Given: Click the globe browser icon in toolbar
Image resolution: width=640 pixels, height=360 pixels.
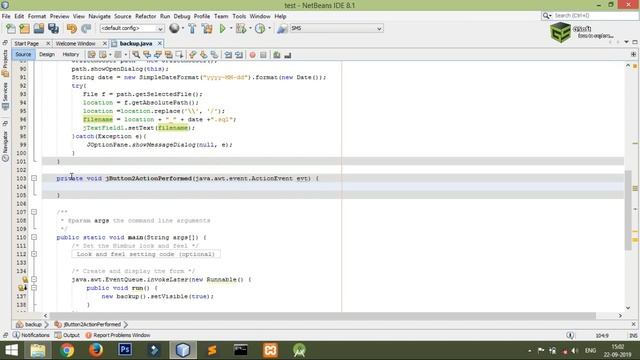Looking at the screenshot, I should point(174,28).
